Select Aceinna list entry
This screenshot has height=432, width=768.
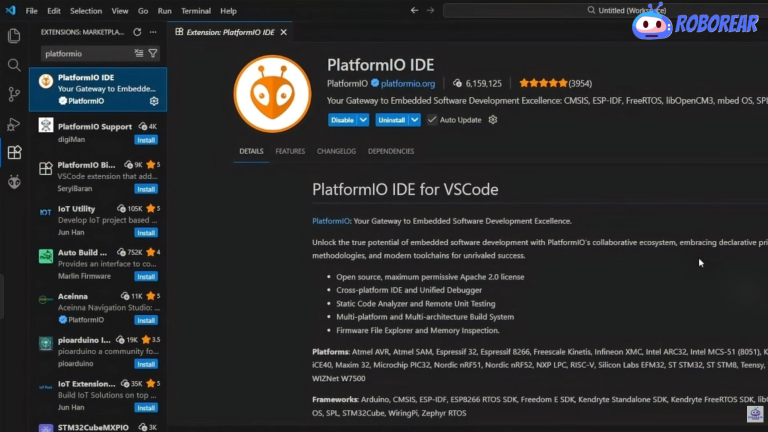pos(98,308)
